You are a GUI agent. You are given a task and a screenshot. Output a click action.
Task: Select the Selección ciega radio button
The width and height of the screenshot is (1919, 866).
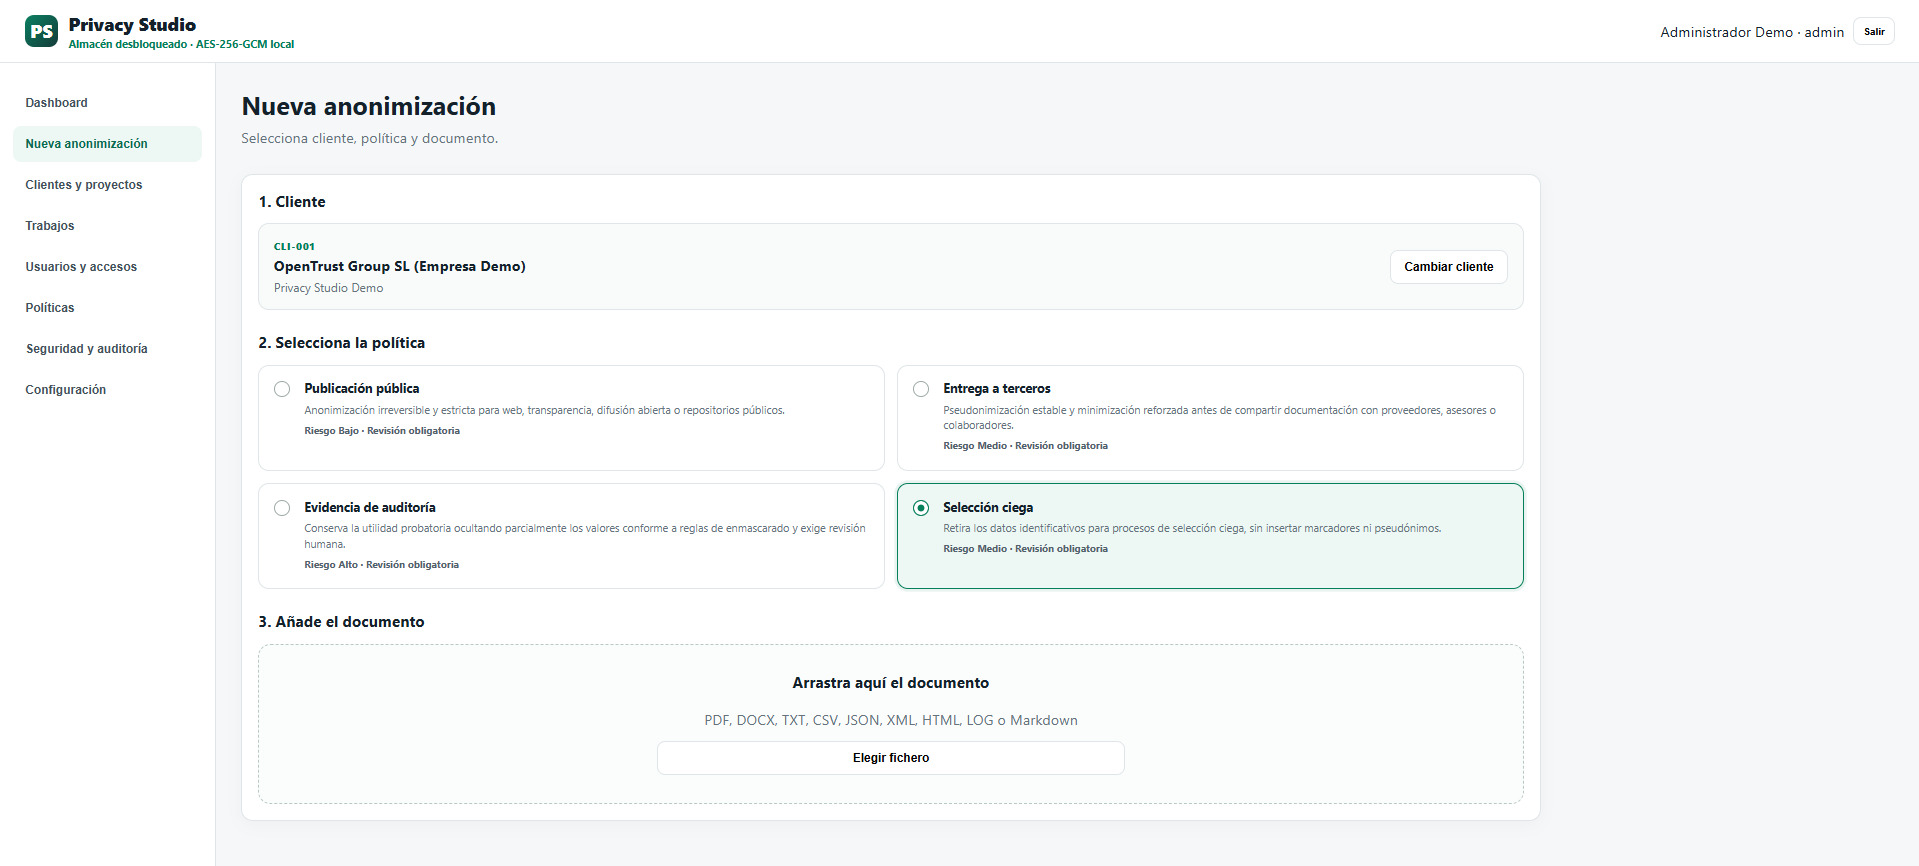tap(921, 508)
